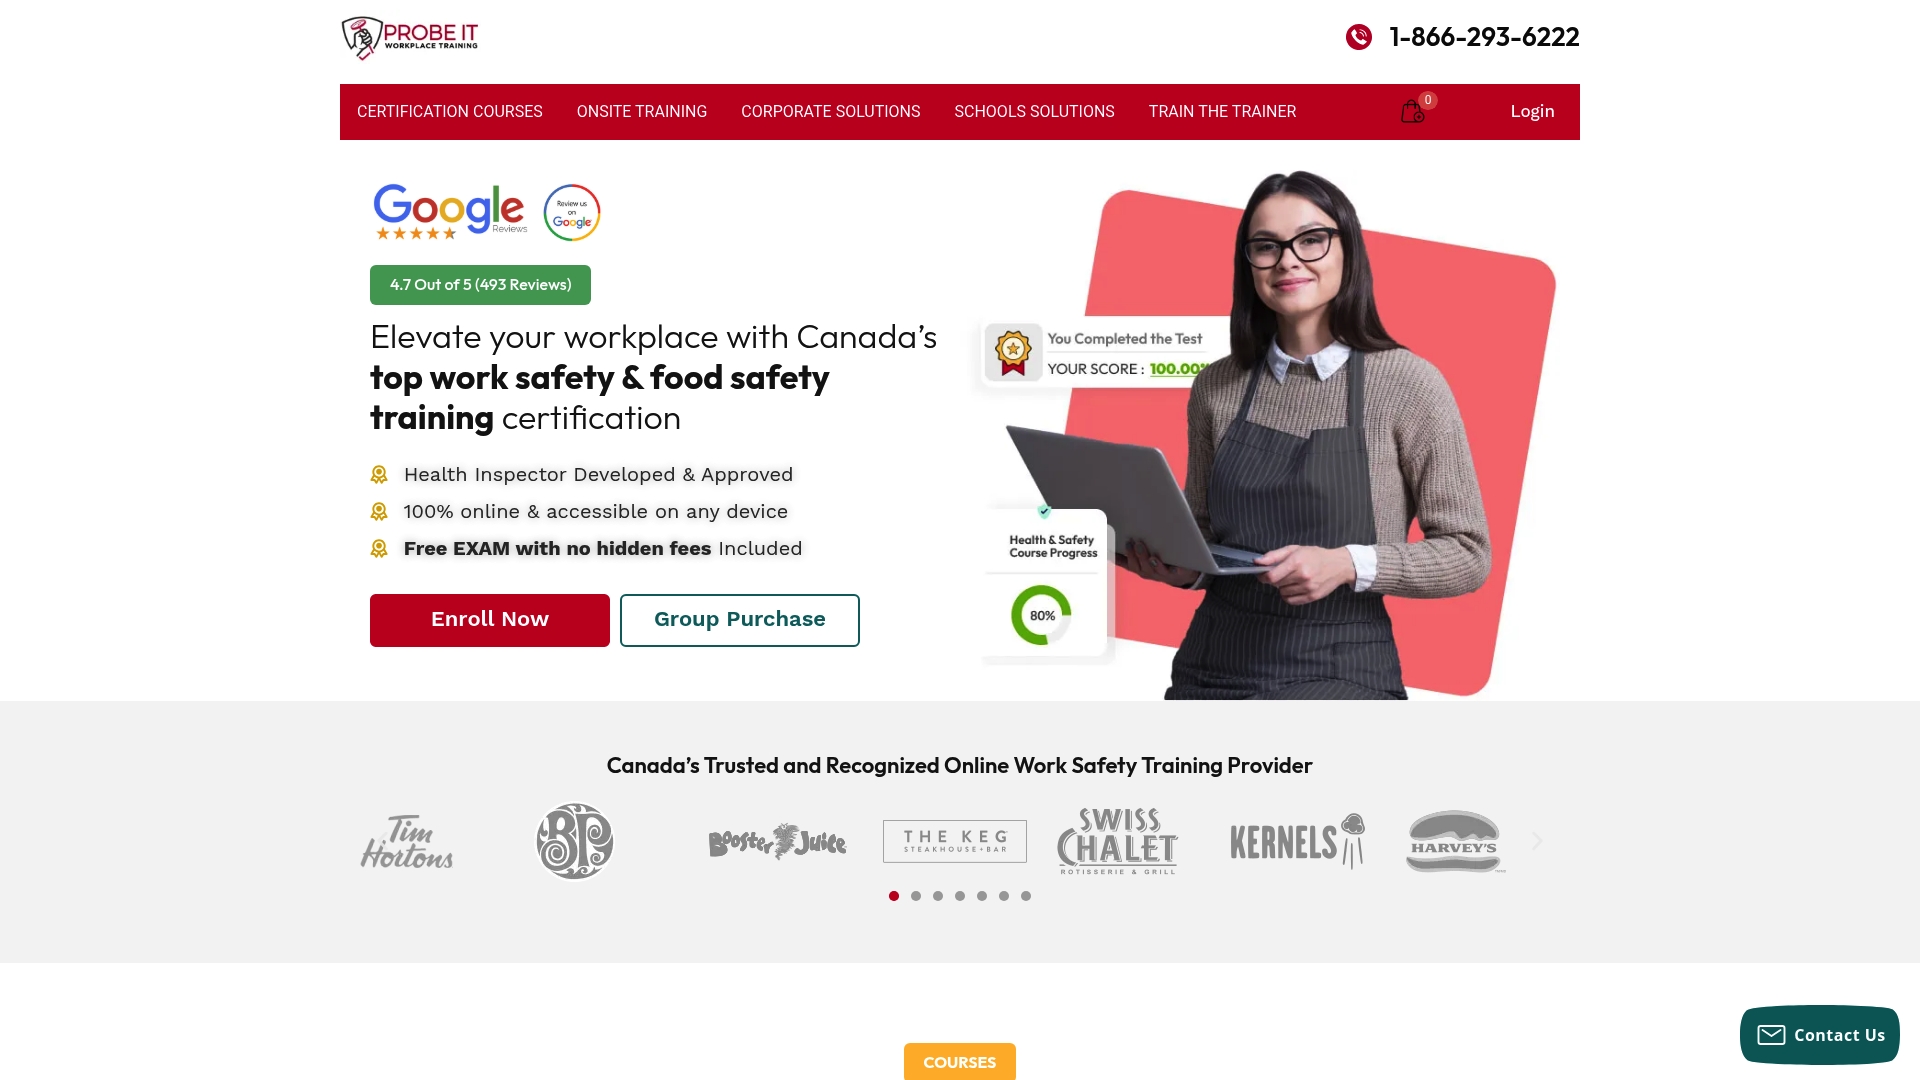
Task: Select the fourth carousel pagination dot
Action: 960,896
